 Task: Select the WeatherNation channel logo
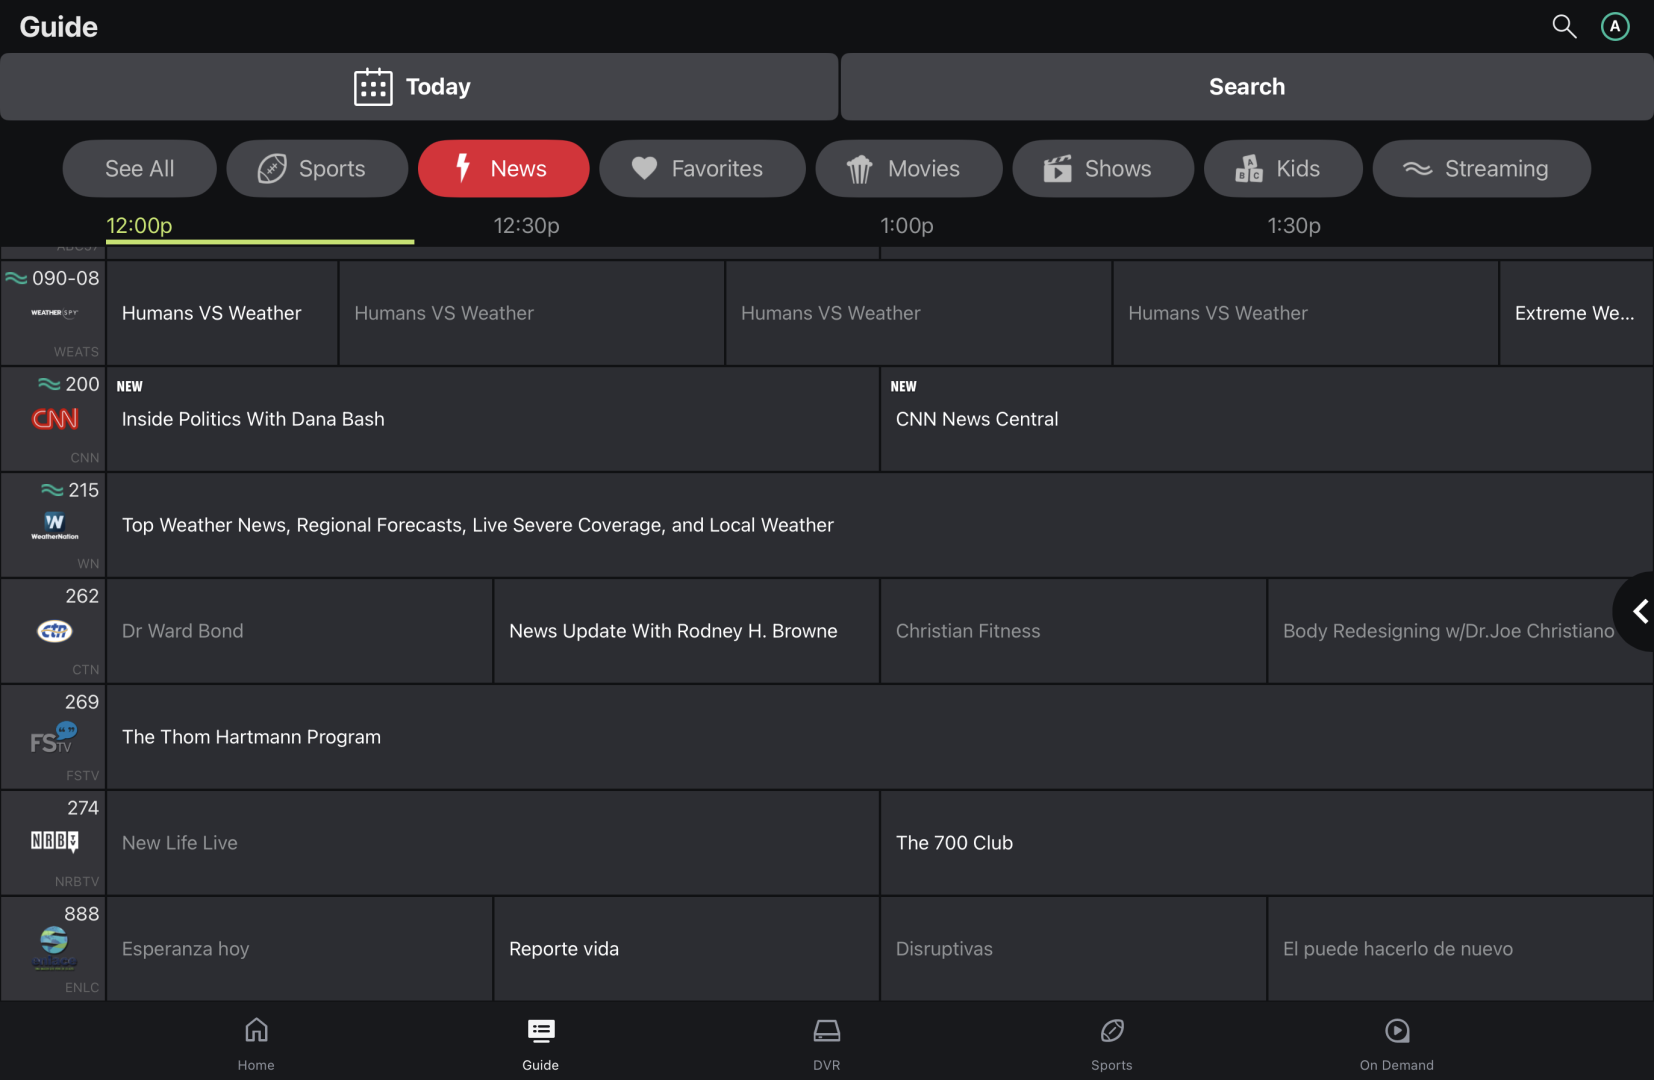tap(55, 525)
